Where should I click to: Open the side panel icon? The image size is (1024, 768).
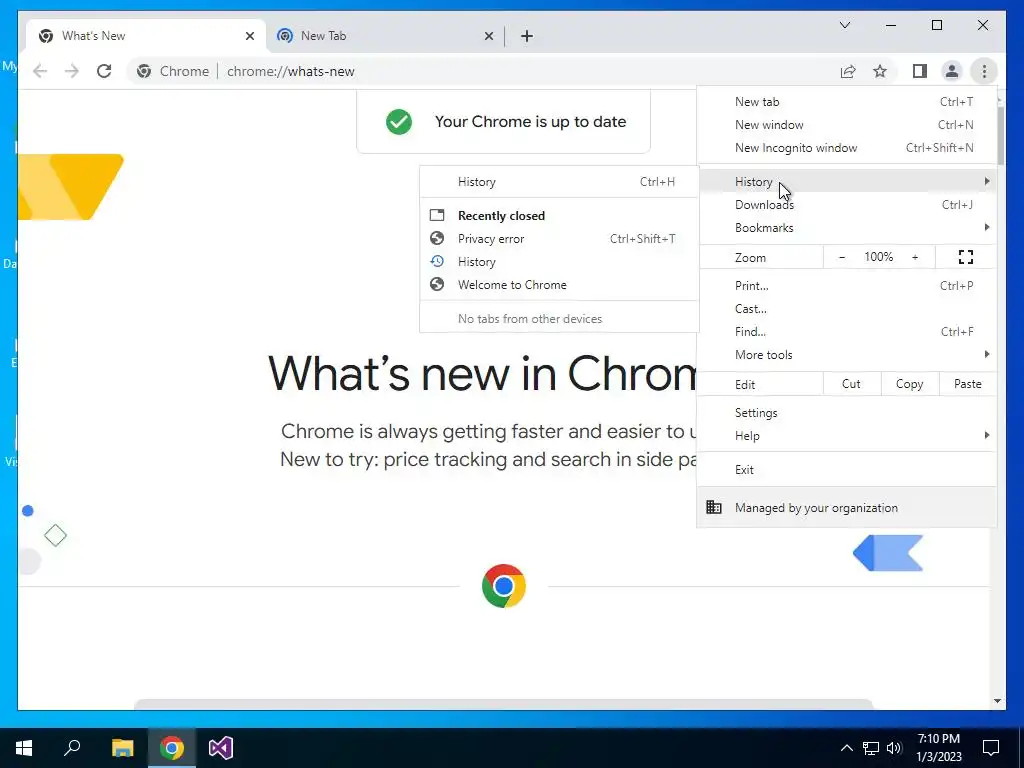920,71
